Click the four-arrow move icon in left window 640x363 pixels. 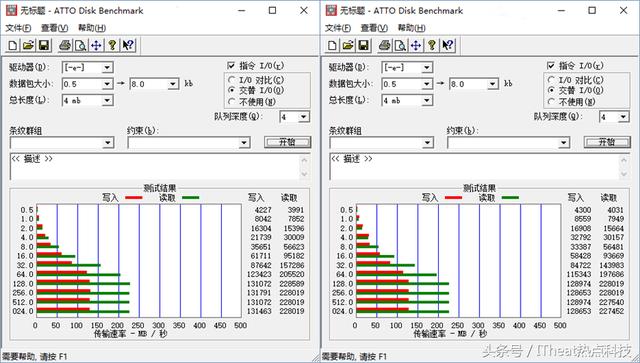pyautogui.click(x=96, y=45)
